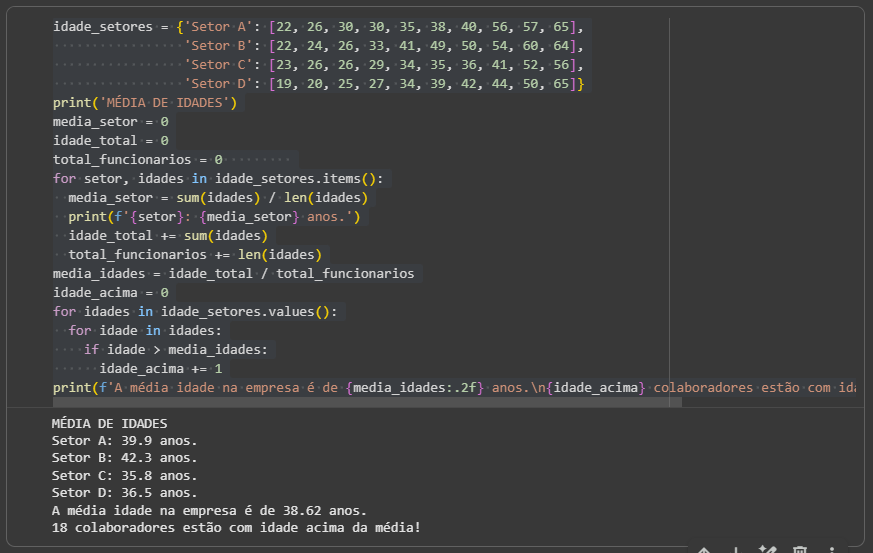The width and height of the screenshot is (873, 553).
Task: Open the three-dot more cell options menu
Action: 832,549
